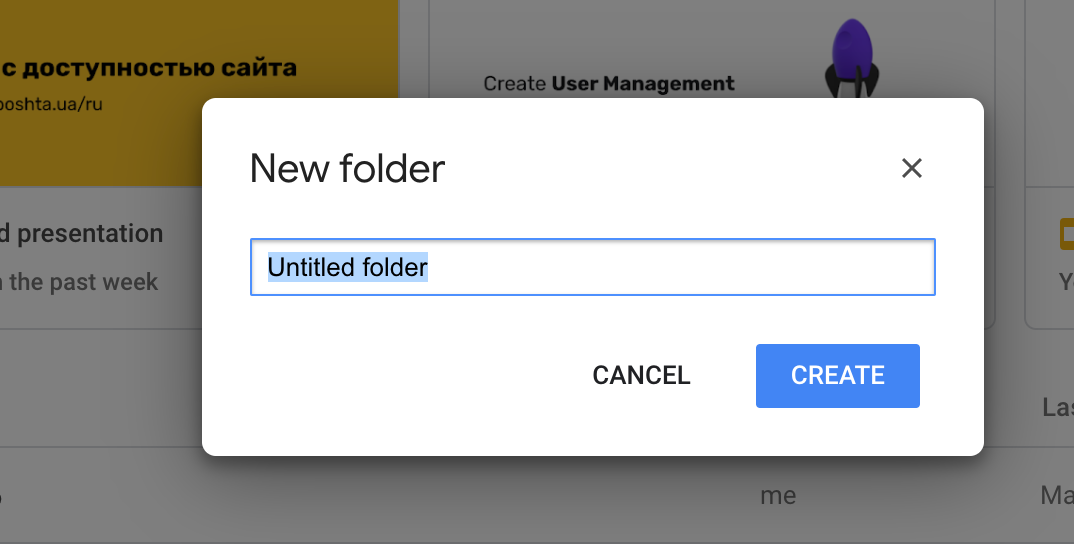Click the 'Las…' column header at right
This screenshot has height=544, width=1074.
(x=1057, y=407)
